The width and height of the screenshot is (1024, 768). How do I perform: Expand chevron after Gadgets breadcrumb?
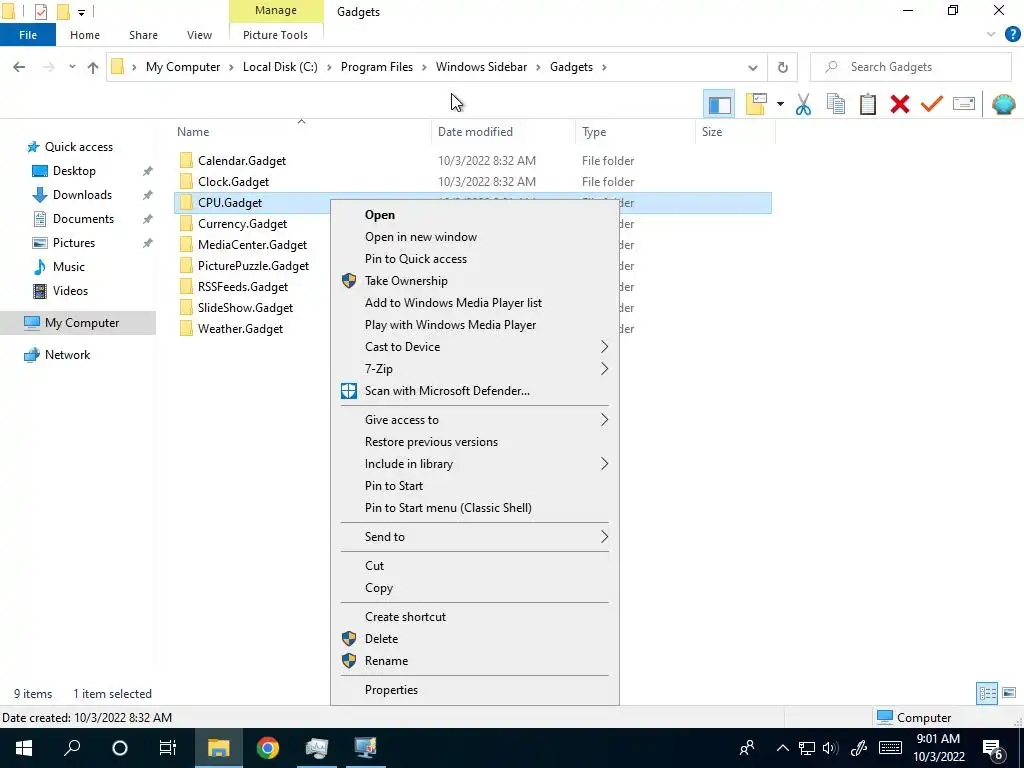click(x=604, y=67)
